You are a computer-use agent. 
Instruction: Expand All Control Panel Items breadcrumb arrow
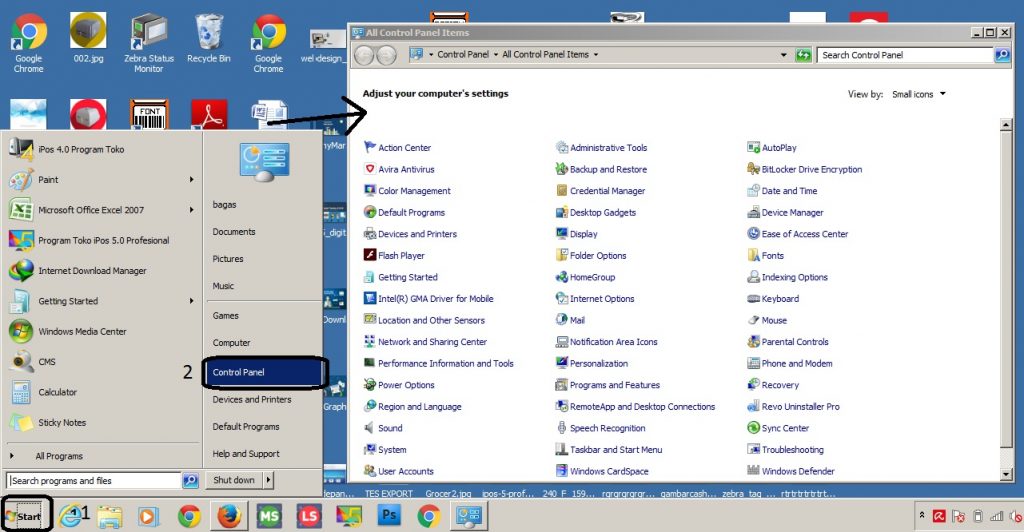coord(596,55)
